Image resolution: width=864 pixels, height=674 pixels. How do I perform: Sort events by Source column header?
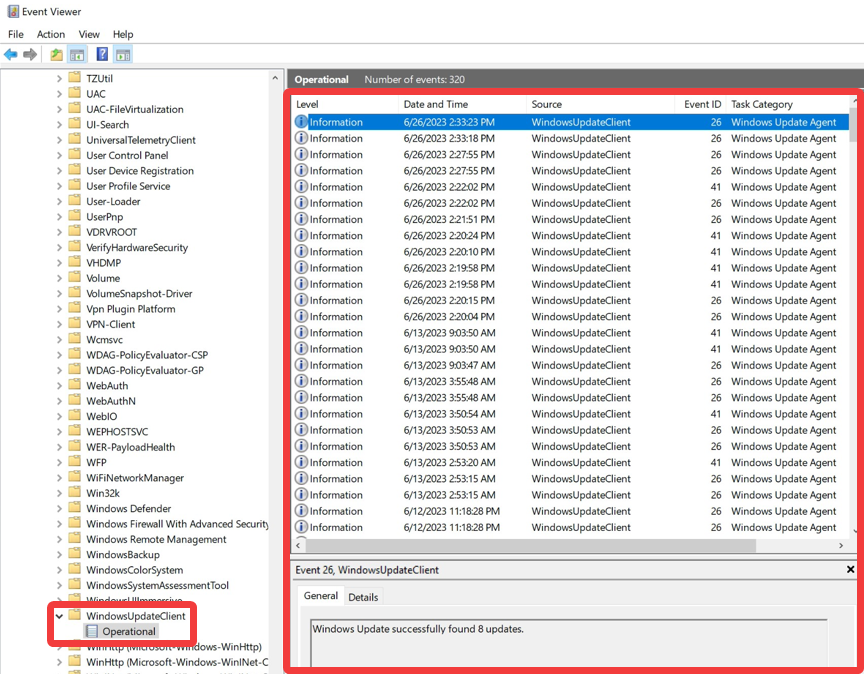[x=601, y=104]
